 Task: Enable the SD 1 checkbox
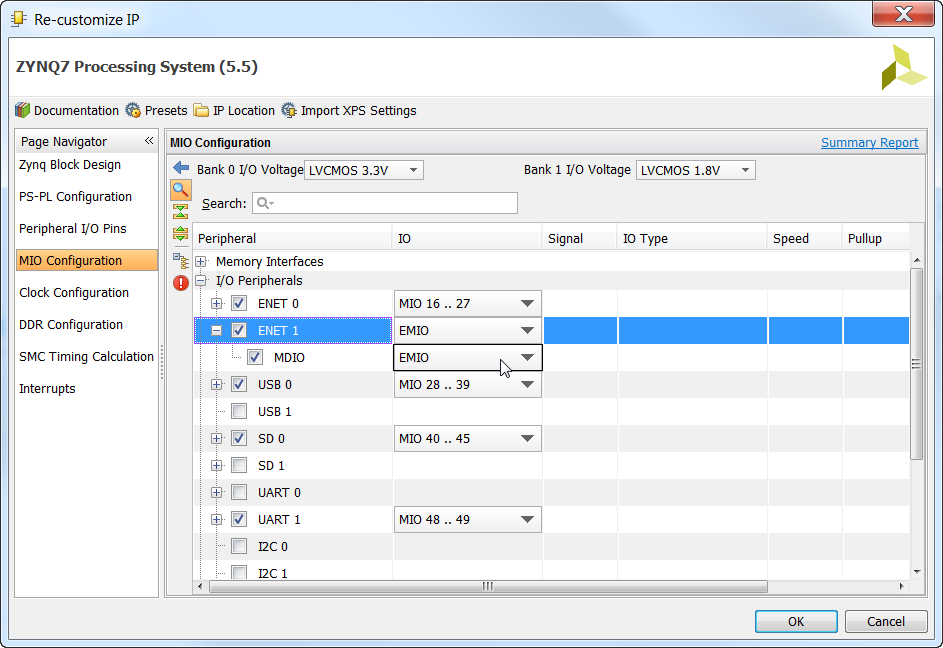(239, 466)
